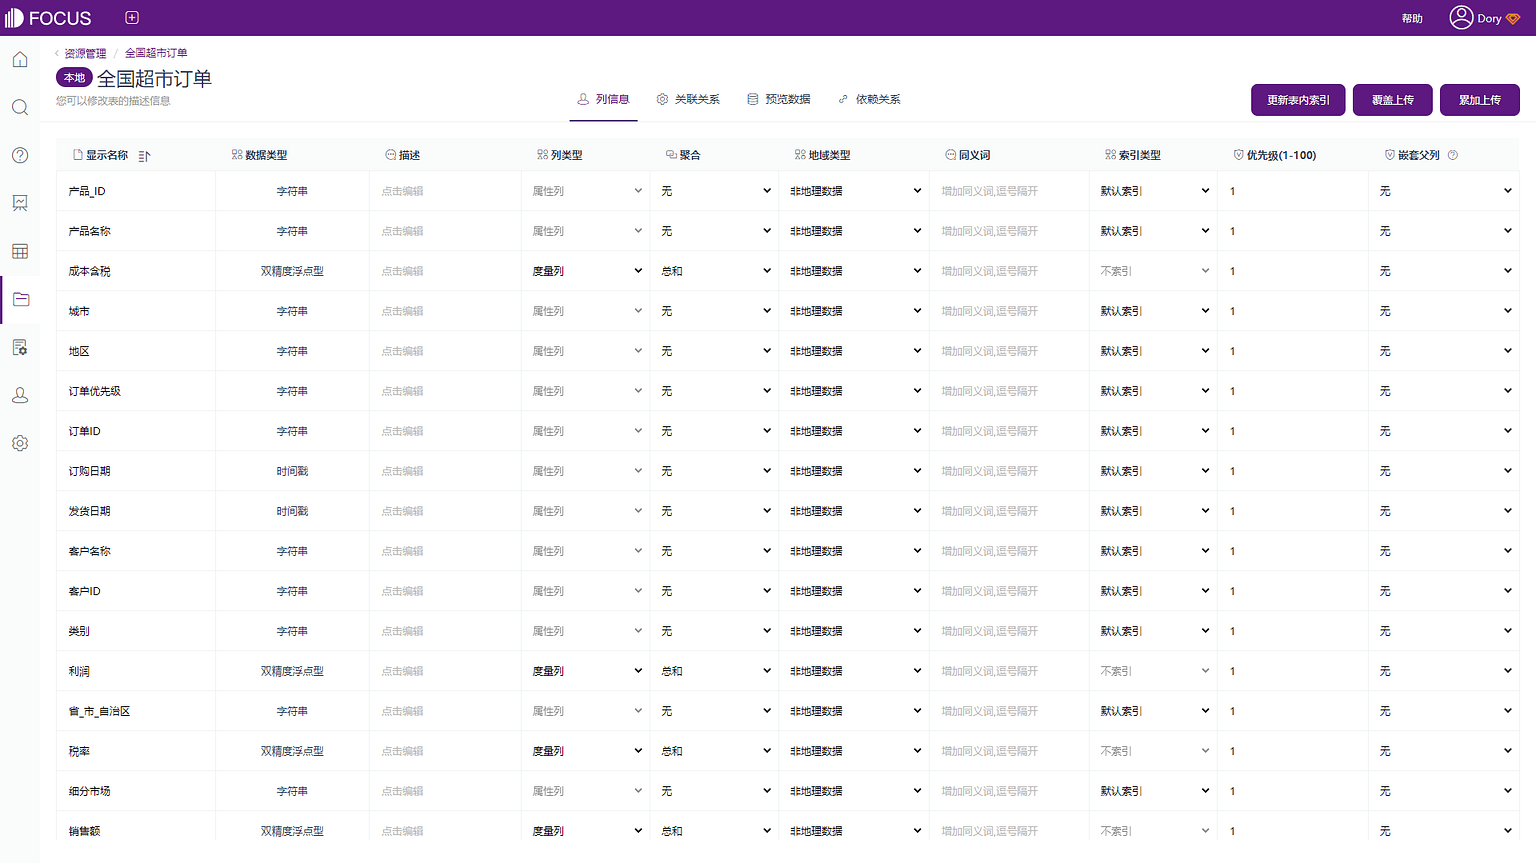
Task: Open the home icon in sidebar
Action: tap(20, 60)
